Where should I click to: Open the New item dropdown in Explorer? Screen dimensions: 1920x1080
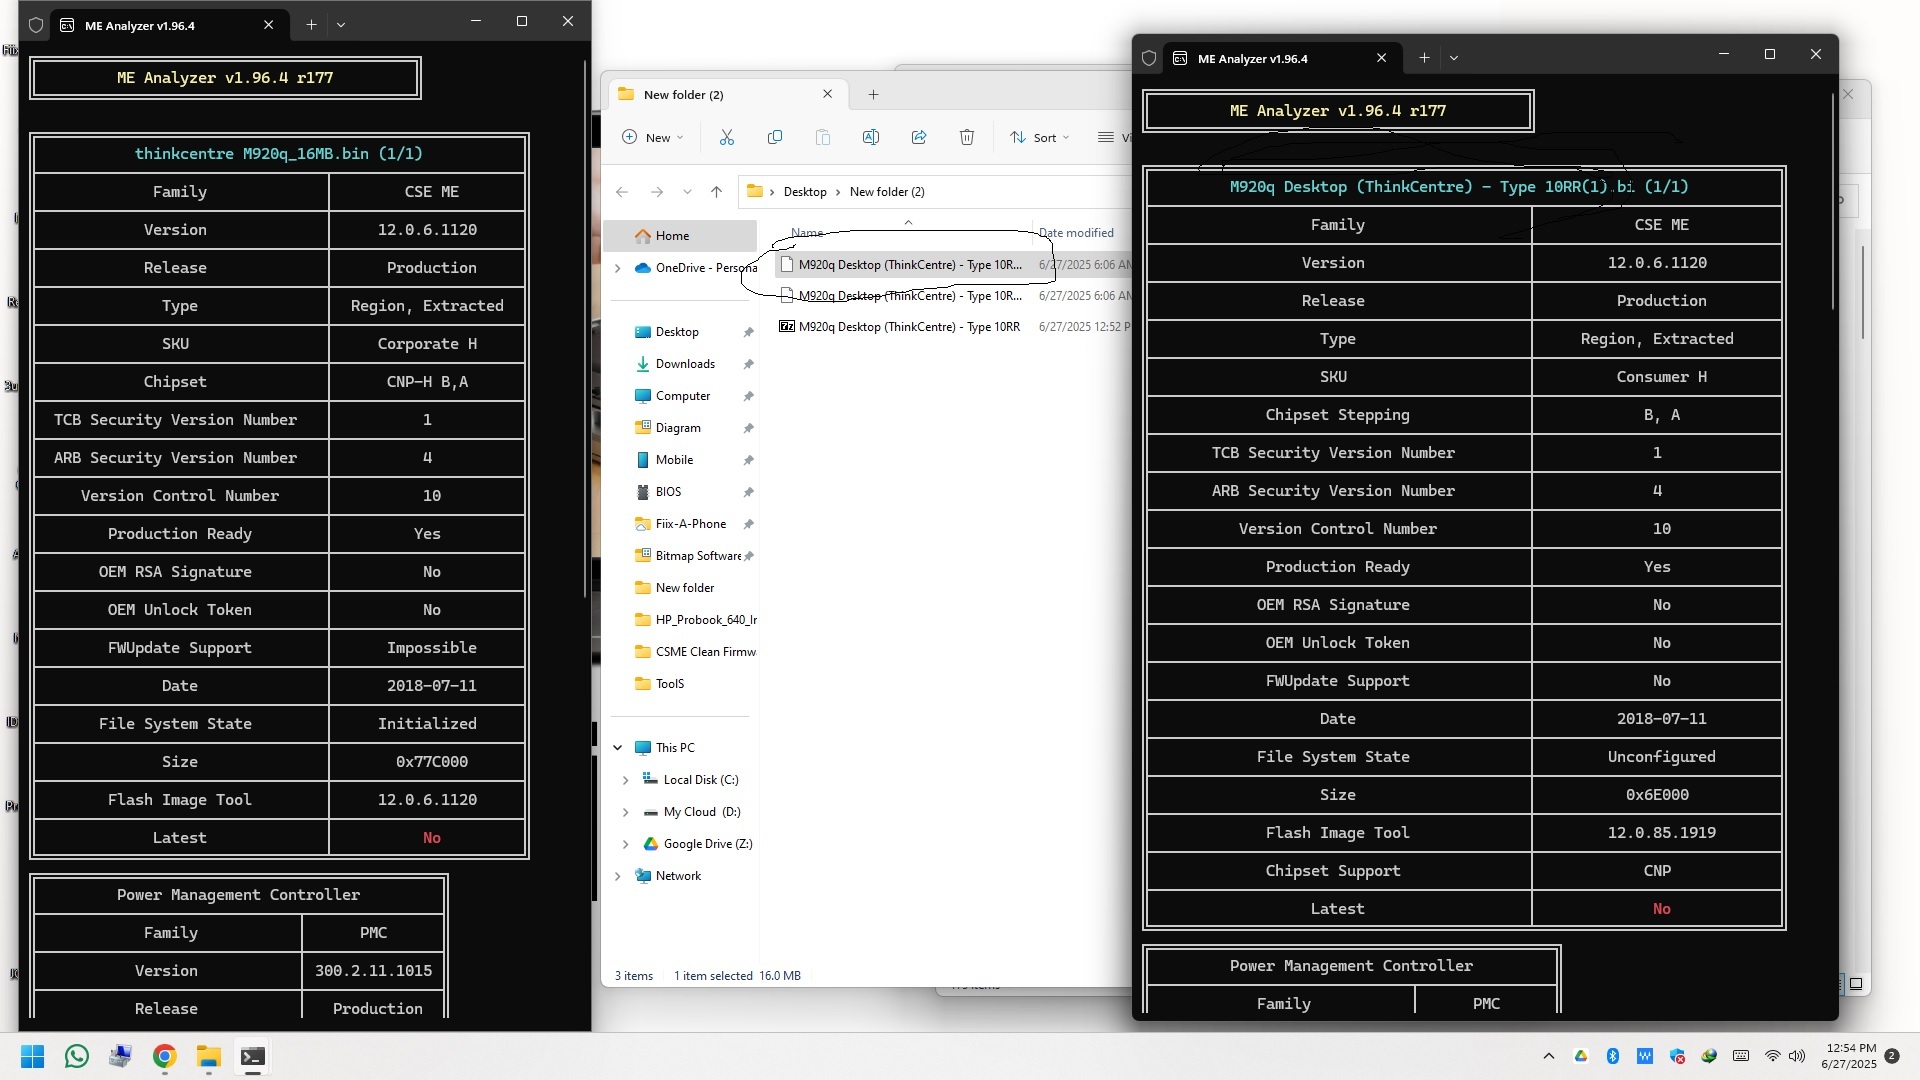coord(653,138)
